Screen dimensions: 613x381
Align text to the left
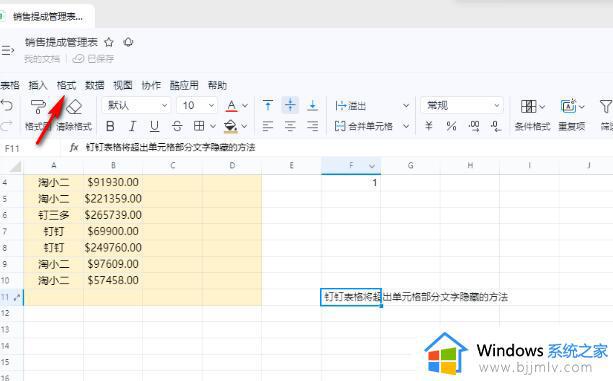coord(268,126)
